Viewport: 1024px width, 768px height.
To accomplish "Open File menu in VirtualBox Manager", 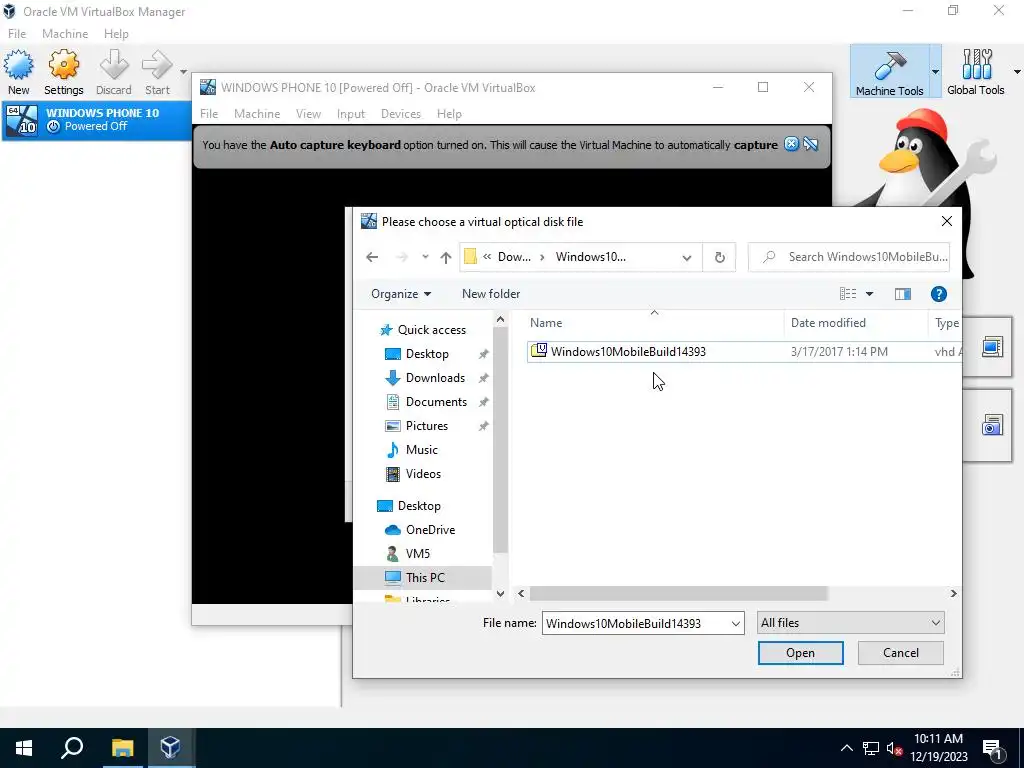I will click(x=17, y=34).
